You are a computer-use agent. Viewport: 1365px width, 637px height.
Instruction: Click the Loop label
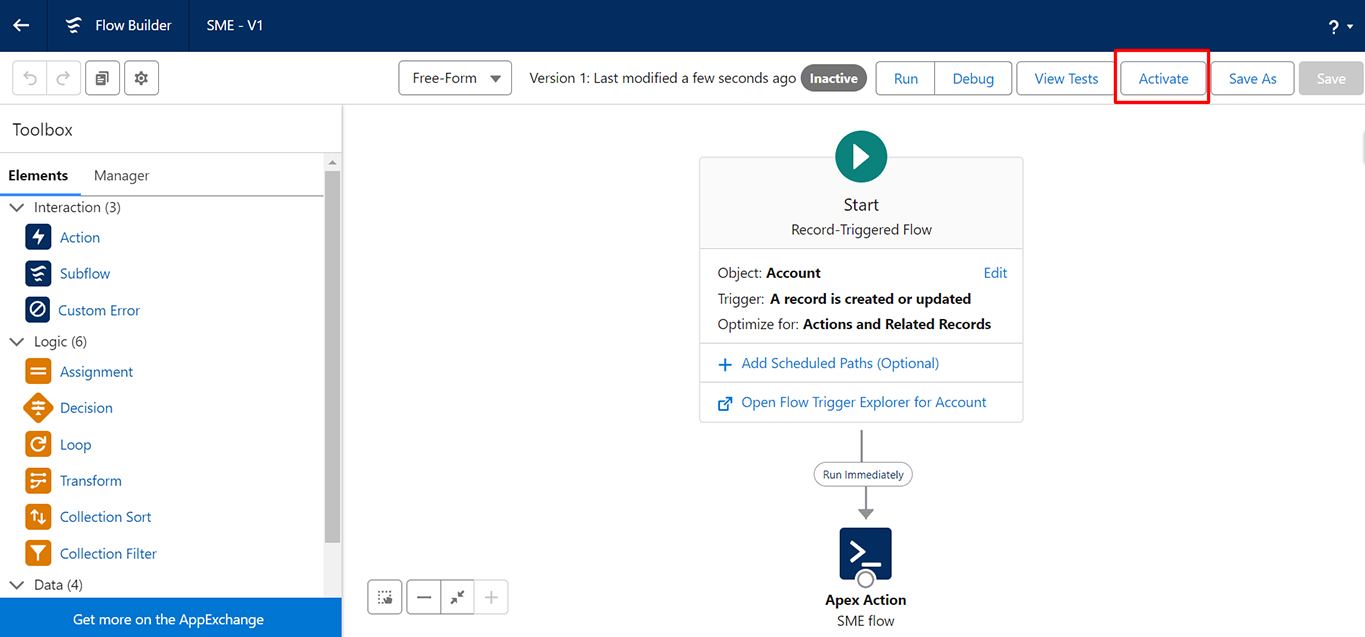75,444
